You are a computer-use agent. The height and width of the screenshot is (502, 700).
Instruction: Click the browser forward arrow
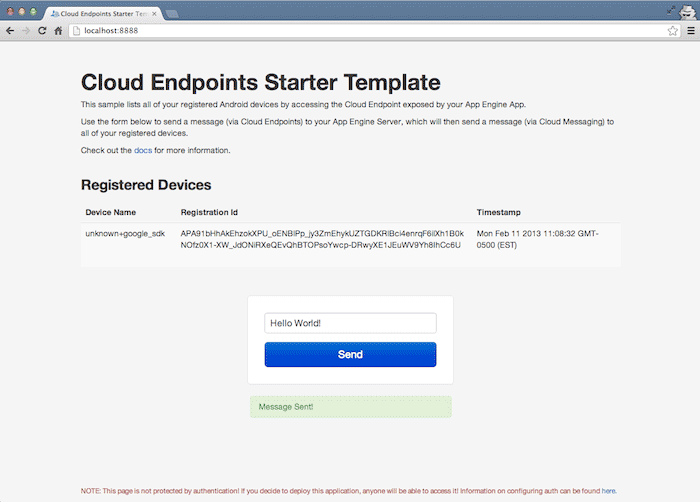(26, 31)
